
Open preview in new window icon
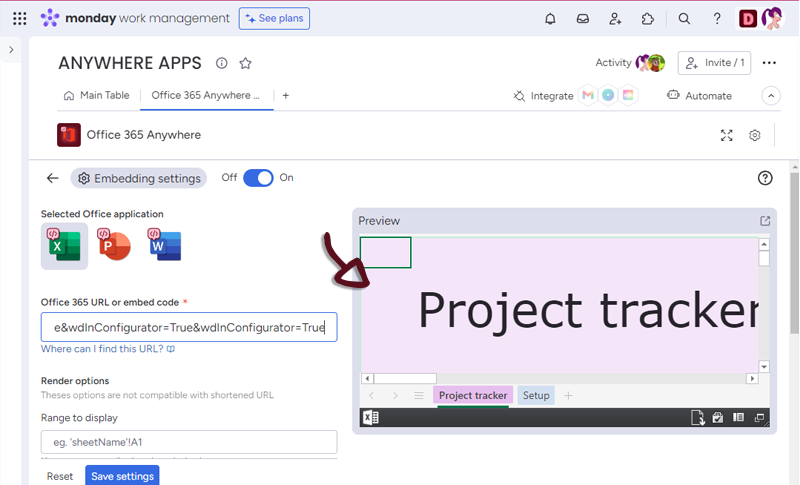765,221
